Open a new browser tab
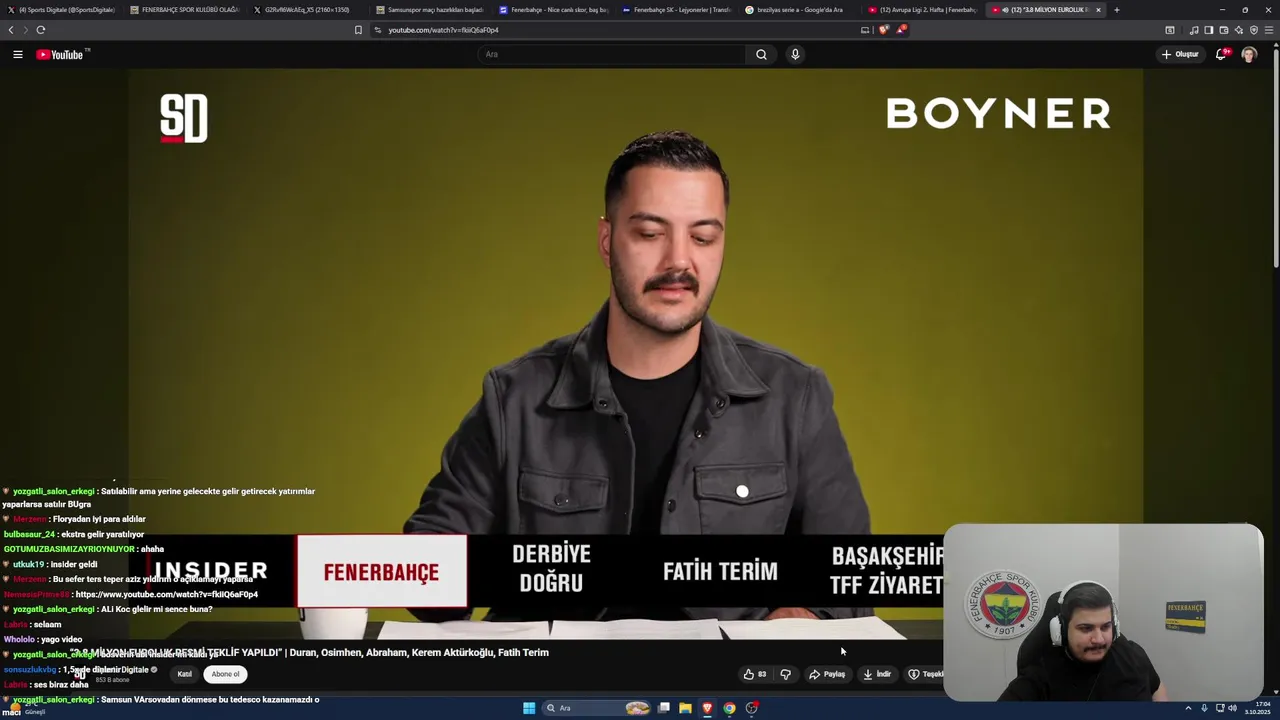 tap(1117, 10)
